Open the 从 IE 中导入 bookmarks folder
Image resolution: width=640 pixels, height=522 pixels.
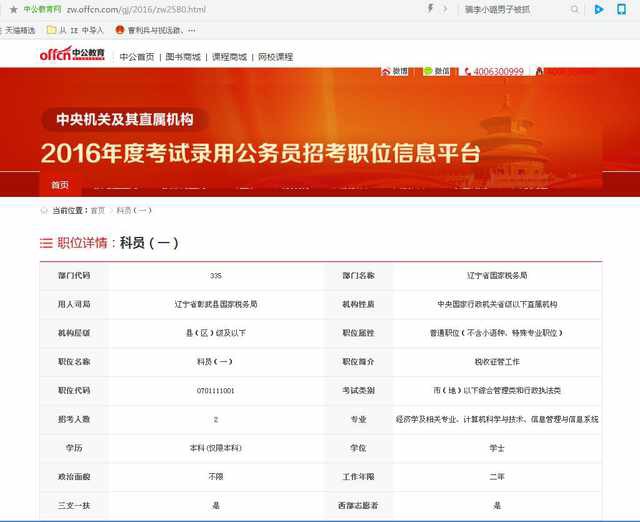coord(76,30)
